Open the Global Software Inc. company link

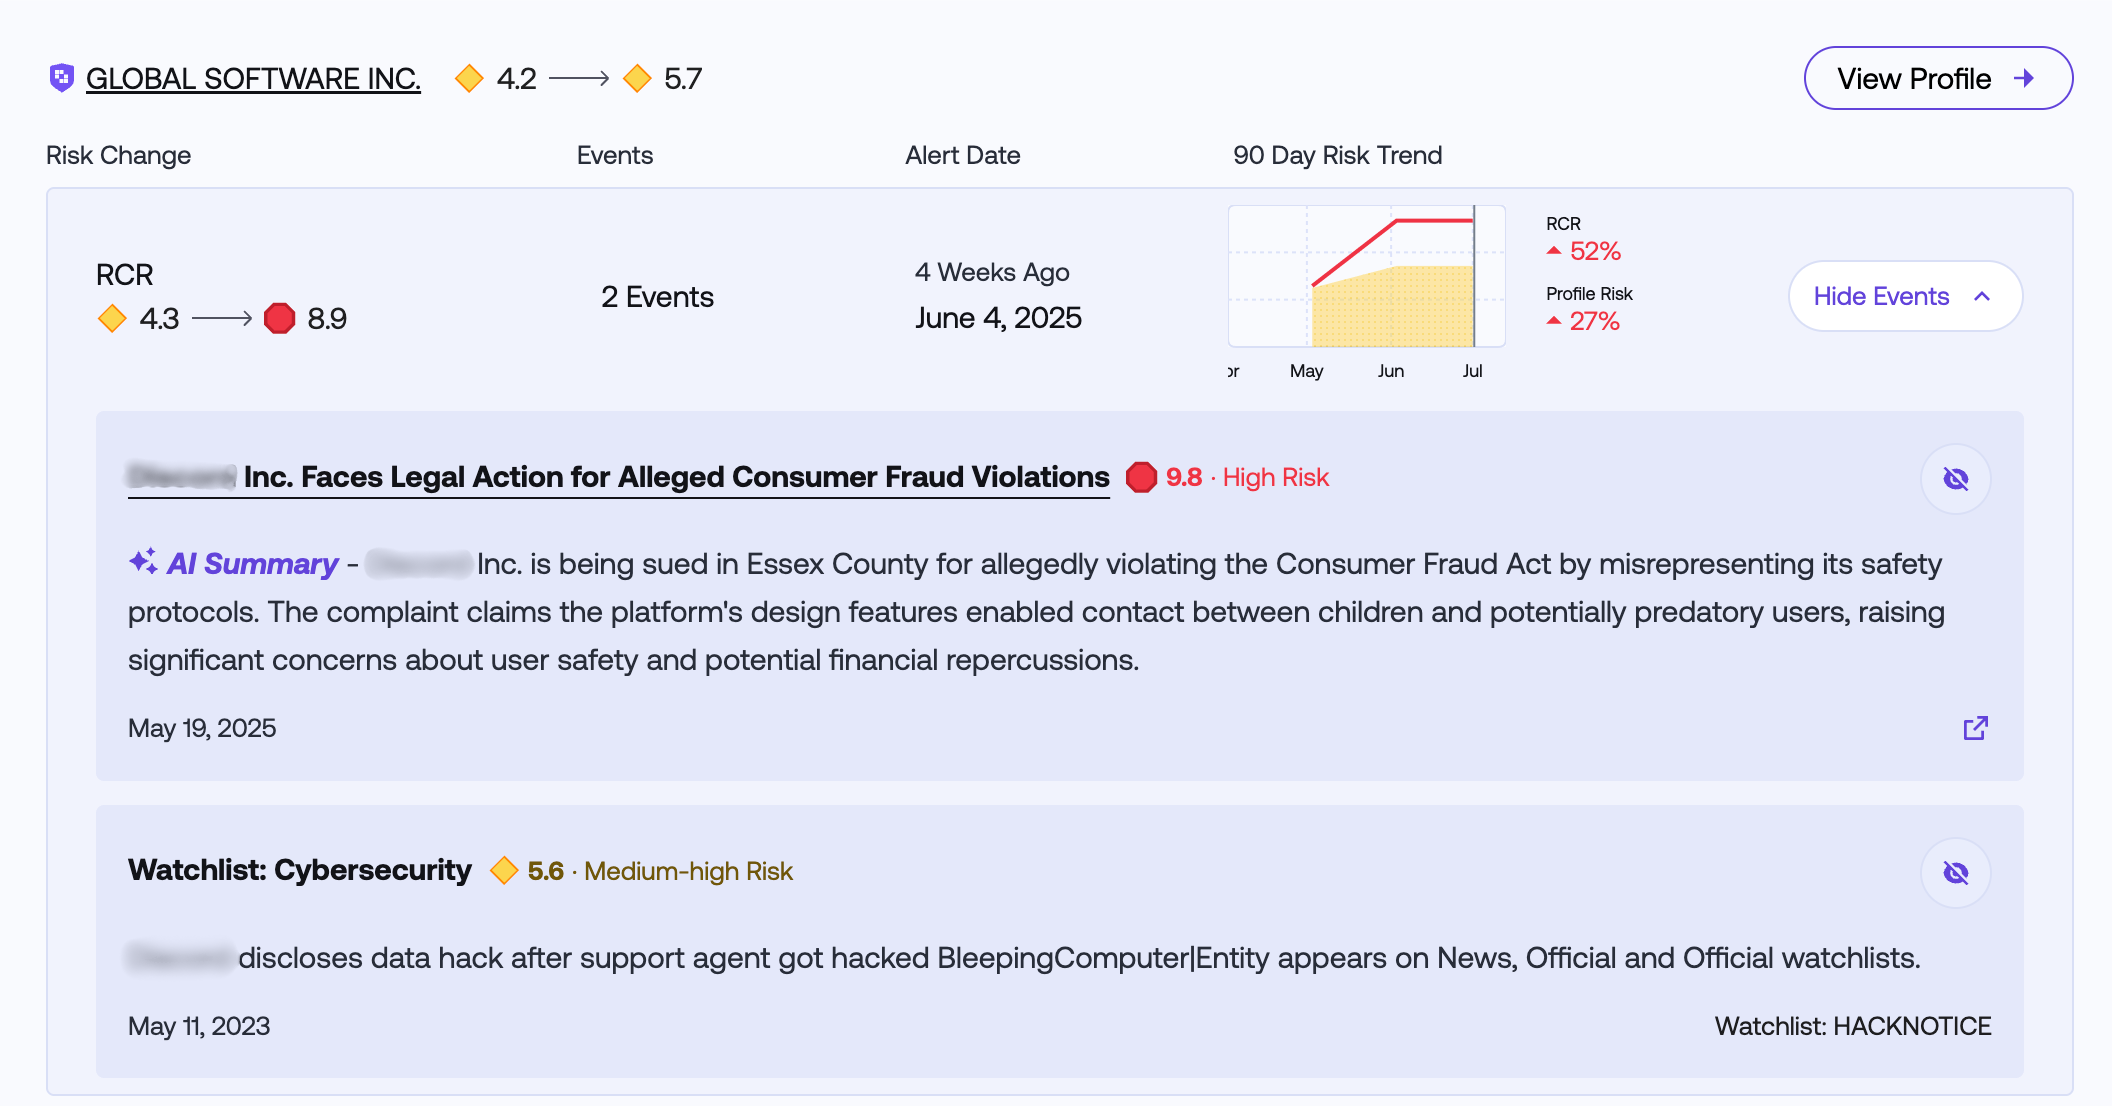(x=253, y=79)
